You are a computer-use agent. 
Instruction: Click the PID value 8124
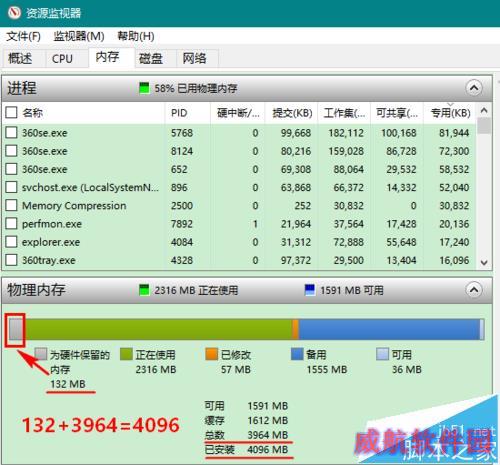pos(182,151)
